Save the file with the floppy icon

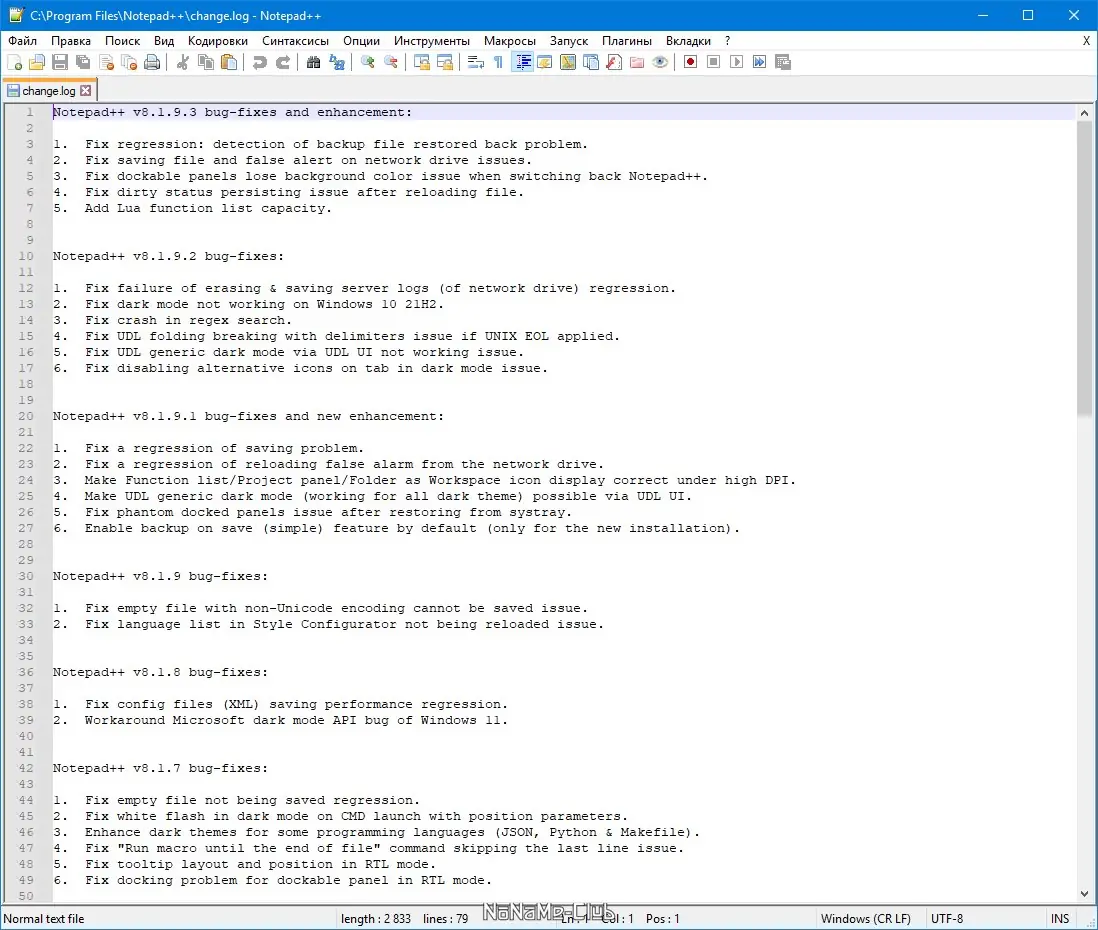(x=60, y=62)
